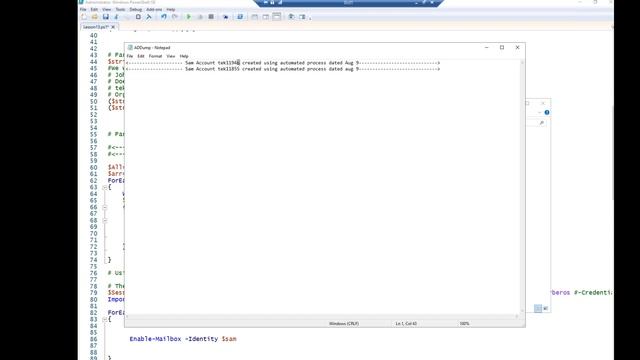Viewport: 640px width, 360px height.
Task: Select large icons view in background dialog
Action: tap(545, 308)
